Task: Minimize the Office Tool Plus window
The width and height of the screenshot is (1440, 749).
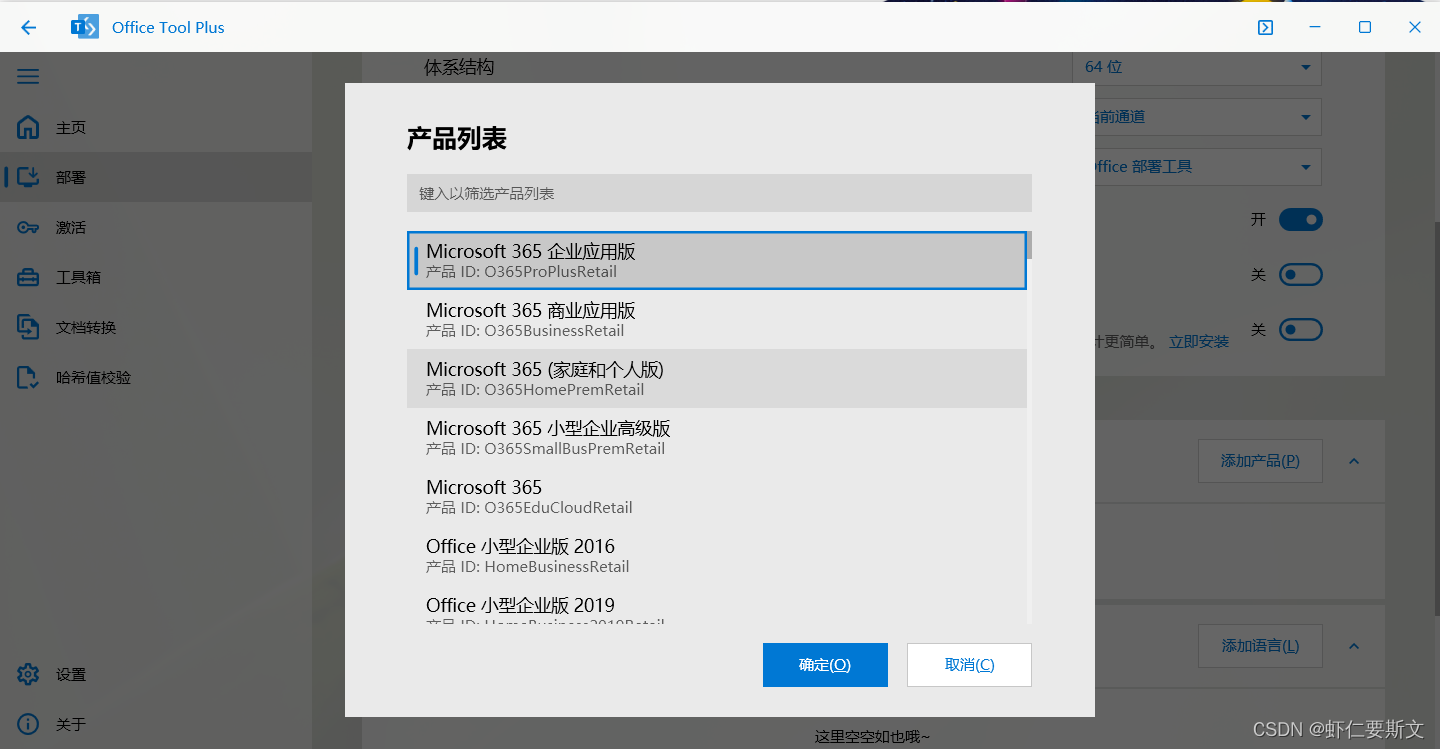Action: (1316, 27)
